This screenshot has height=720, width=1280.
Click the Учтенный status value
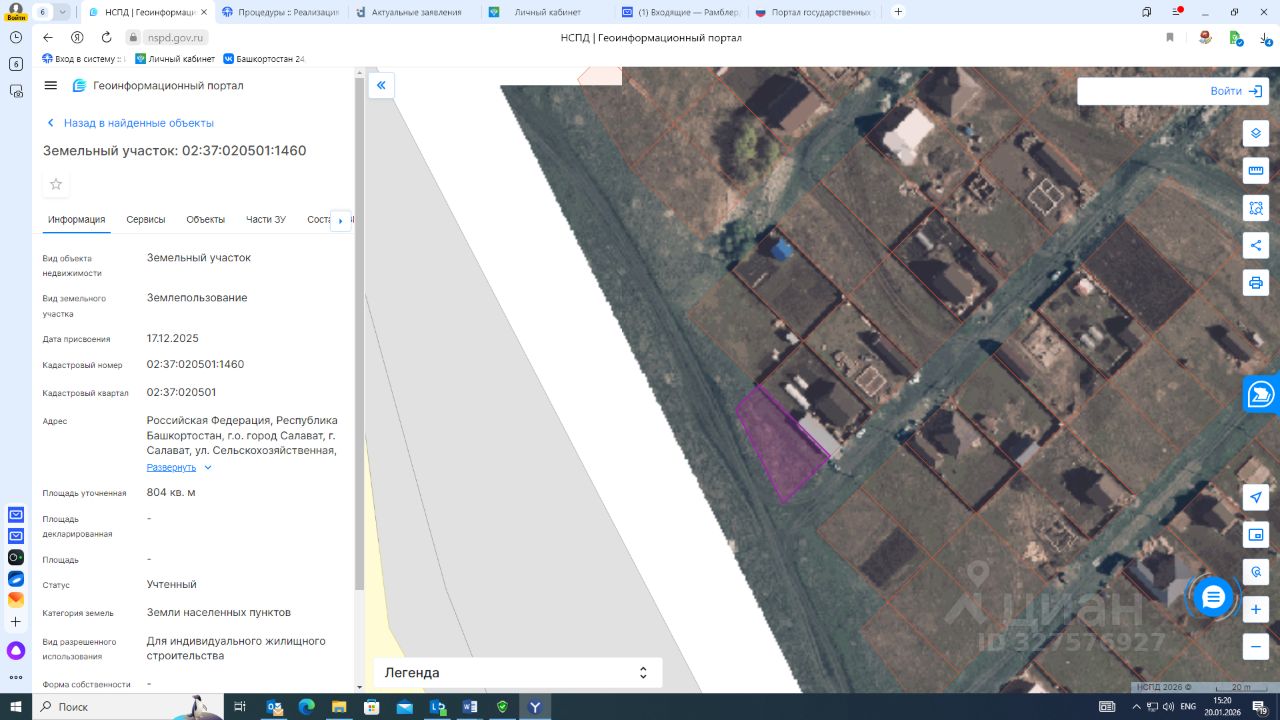[x=172, y=584]
